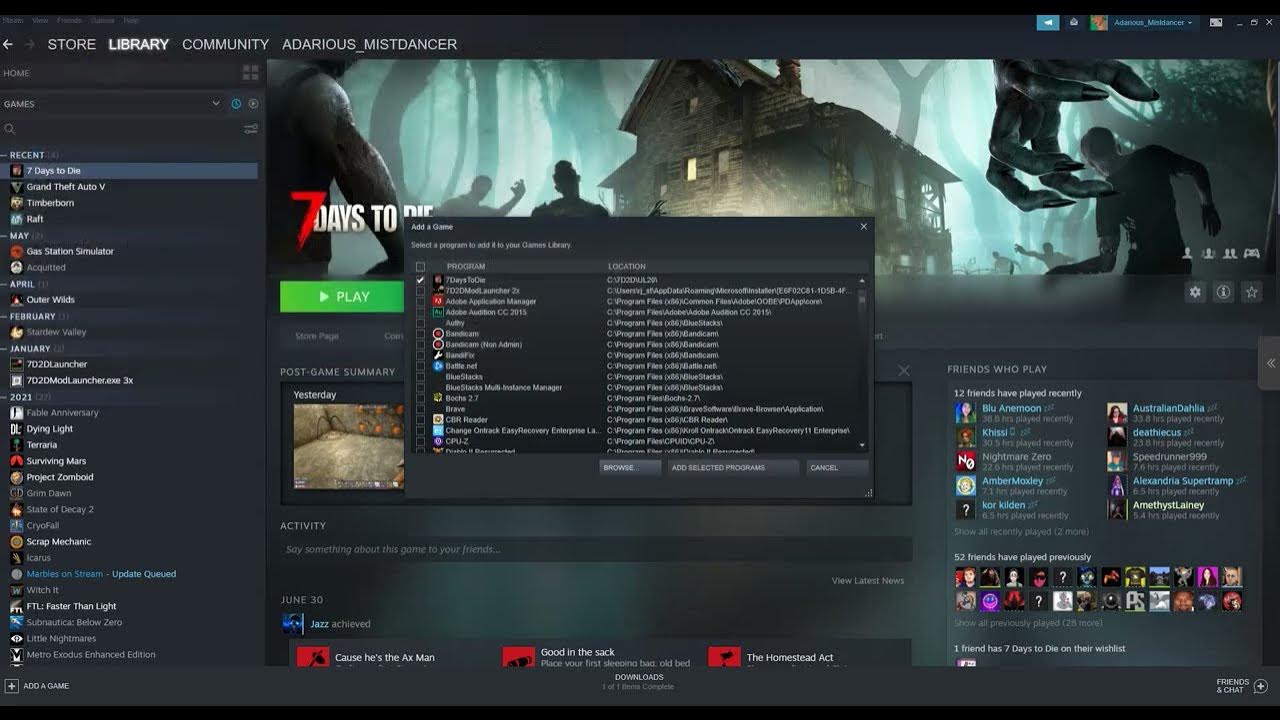Click the CPU-Z icon in program list
This screenshot has width=1280, height=720.
coord(438,441)
